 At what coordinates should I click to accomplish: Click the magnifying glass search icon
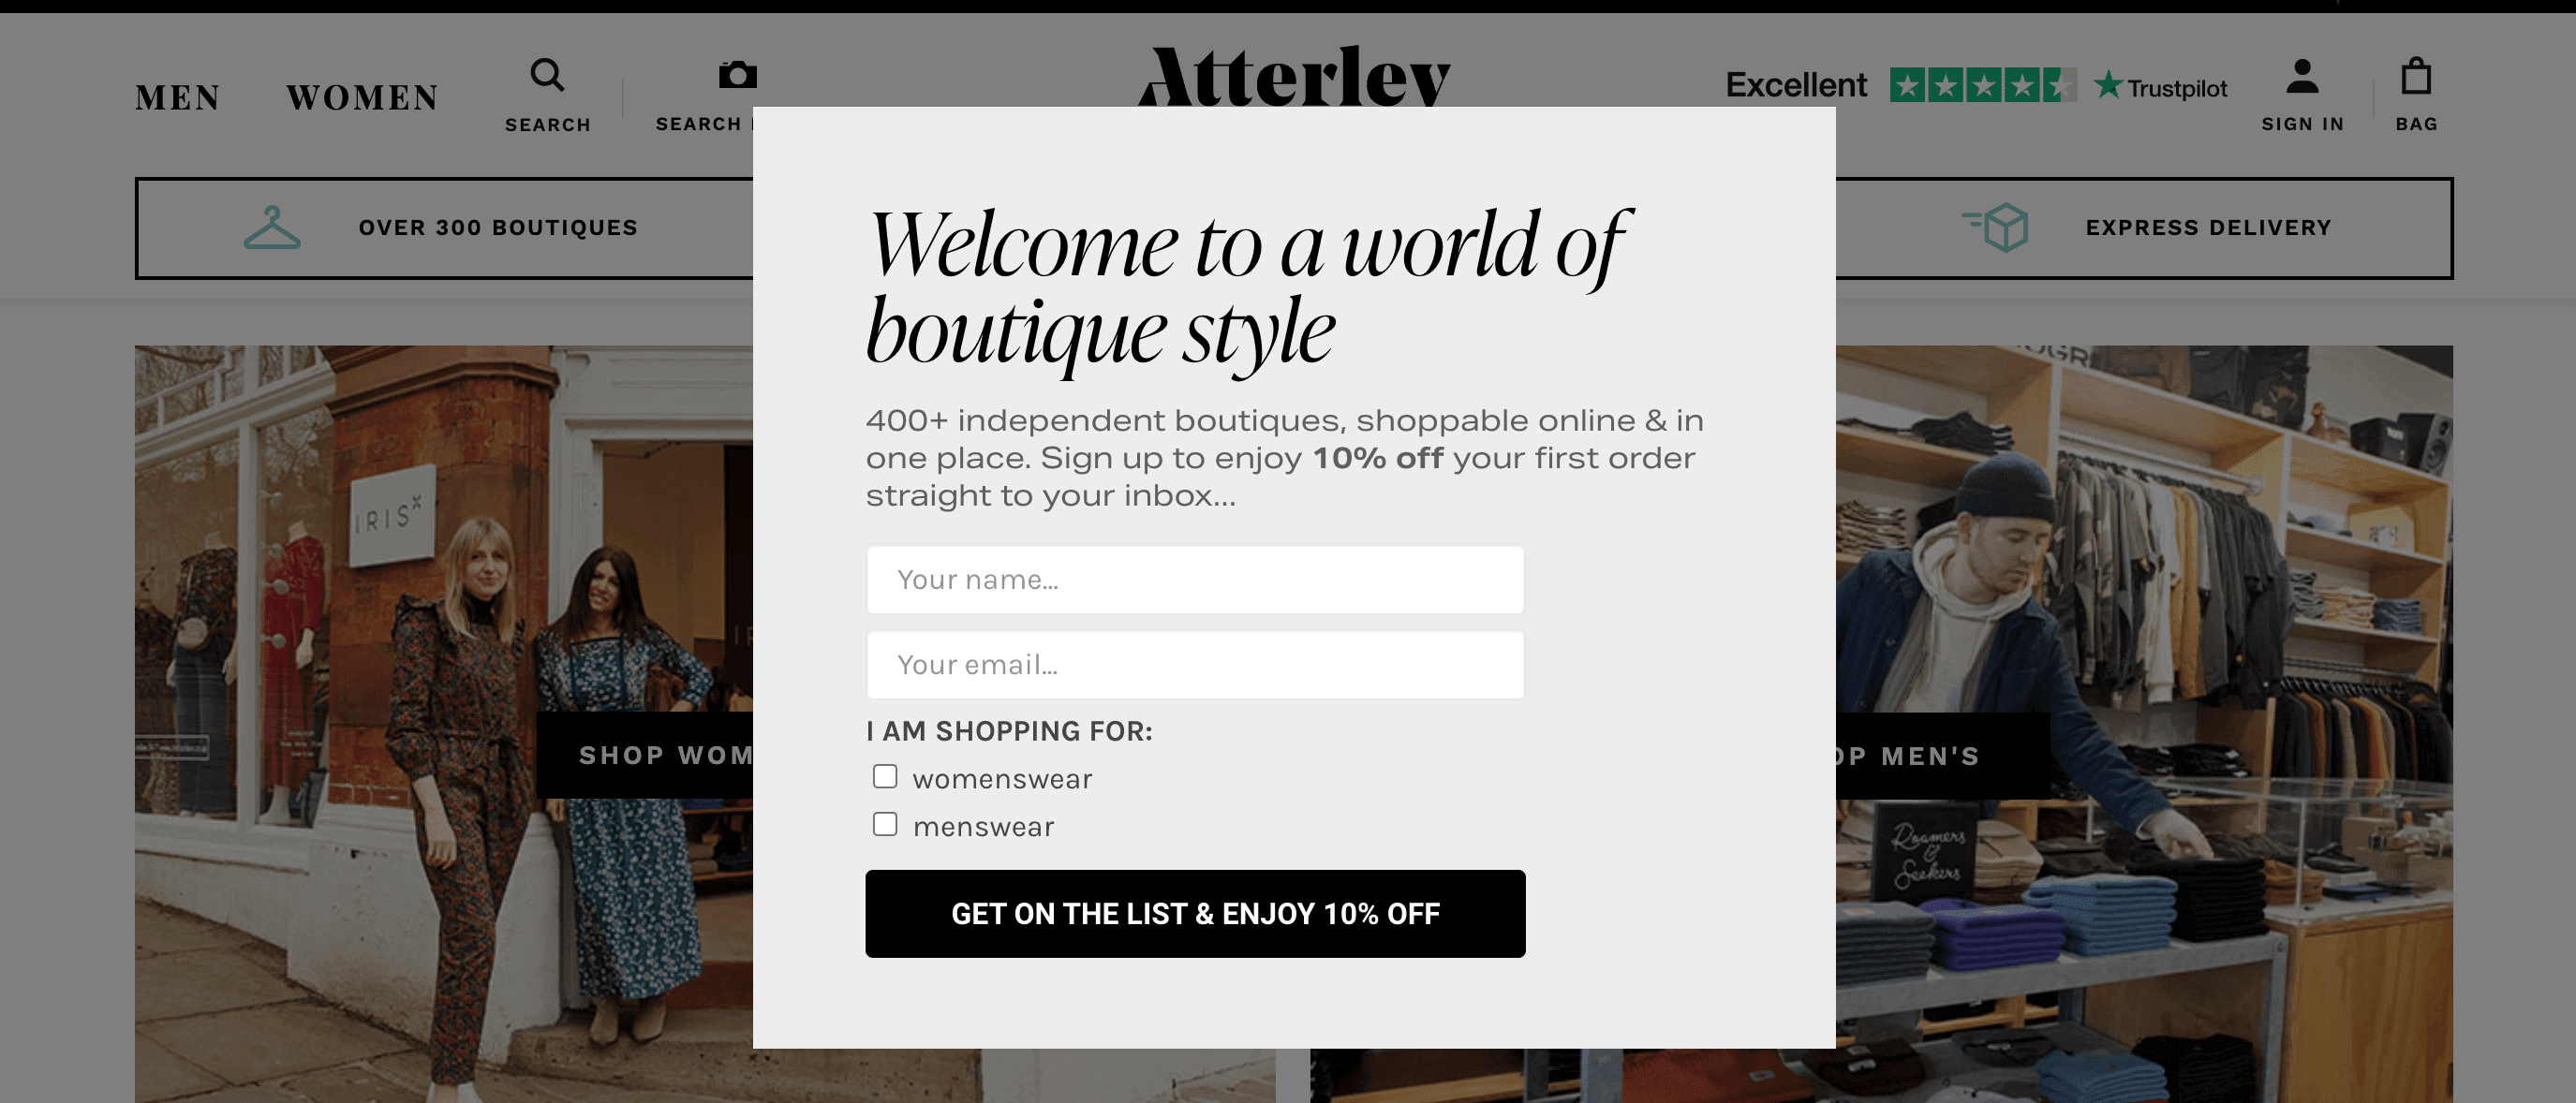547,75
